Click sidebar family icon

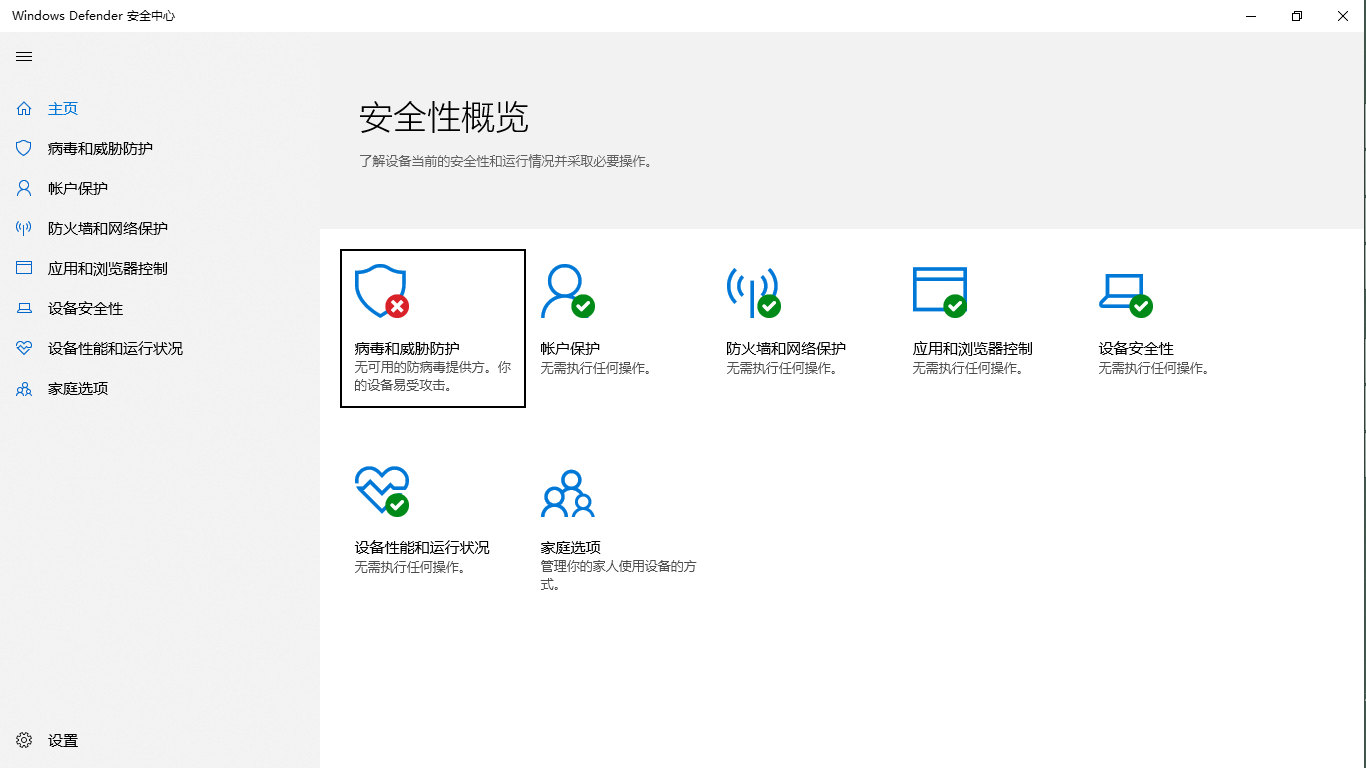pyautogui.click(x=24, y=388)
